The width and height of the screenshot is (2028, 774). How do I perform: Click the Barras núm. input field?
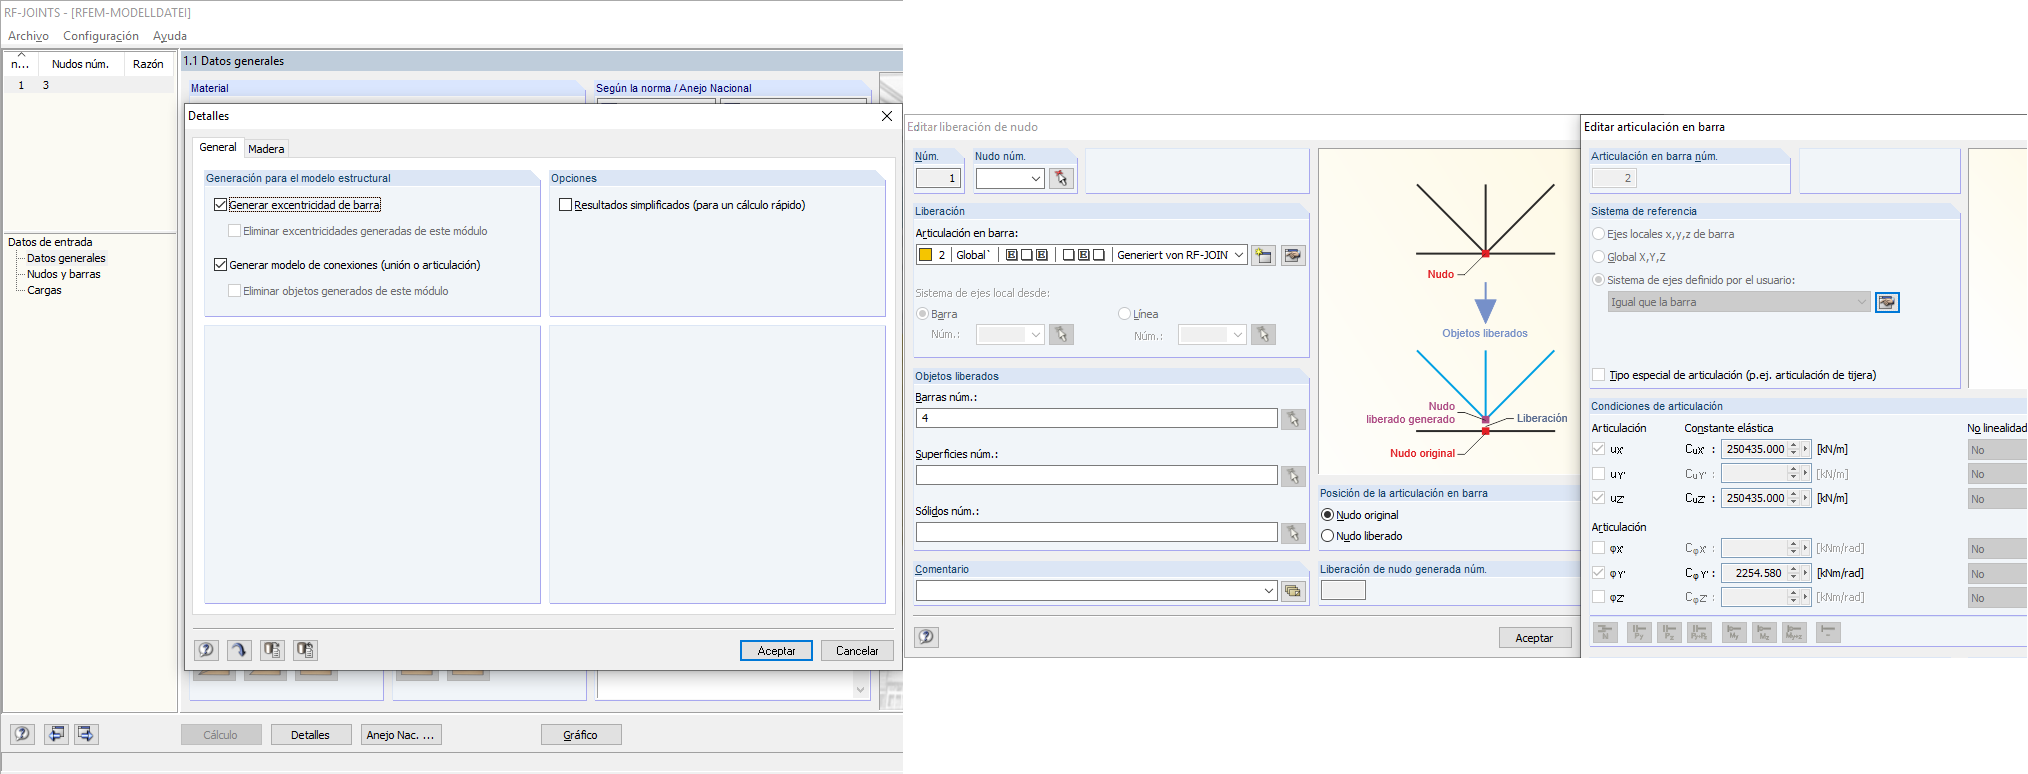tap(1096, 418)
